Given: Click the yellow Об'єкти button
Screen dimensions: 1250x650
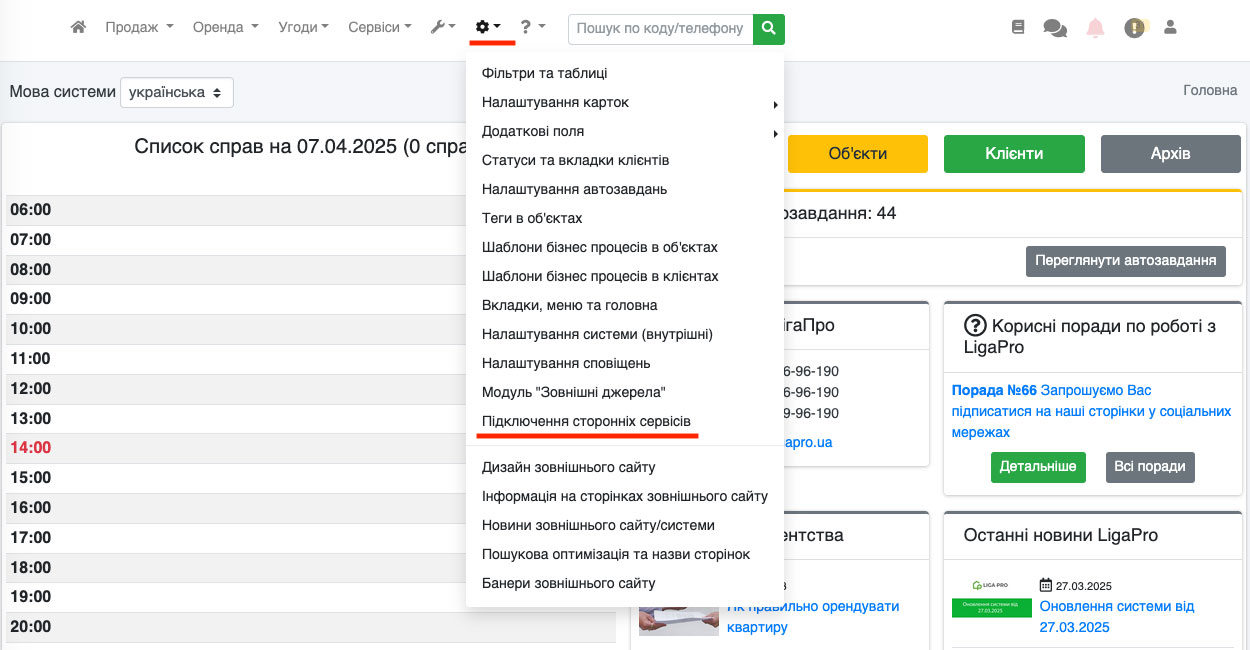Looking at the screenshot, I should tap(858, 154).
